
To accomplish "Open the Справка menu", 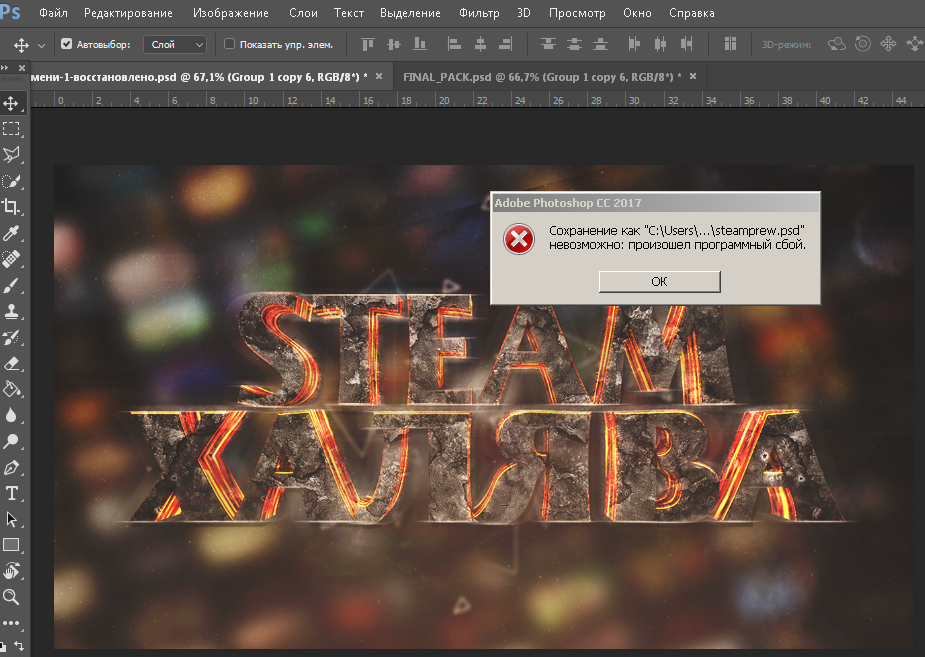I will (x=691, y=13).
